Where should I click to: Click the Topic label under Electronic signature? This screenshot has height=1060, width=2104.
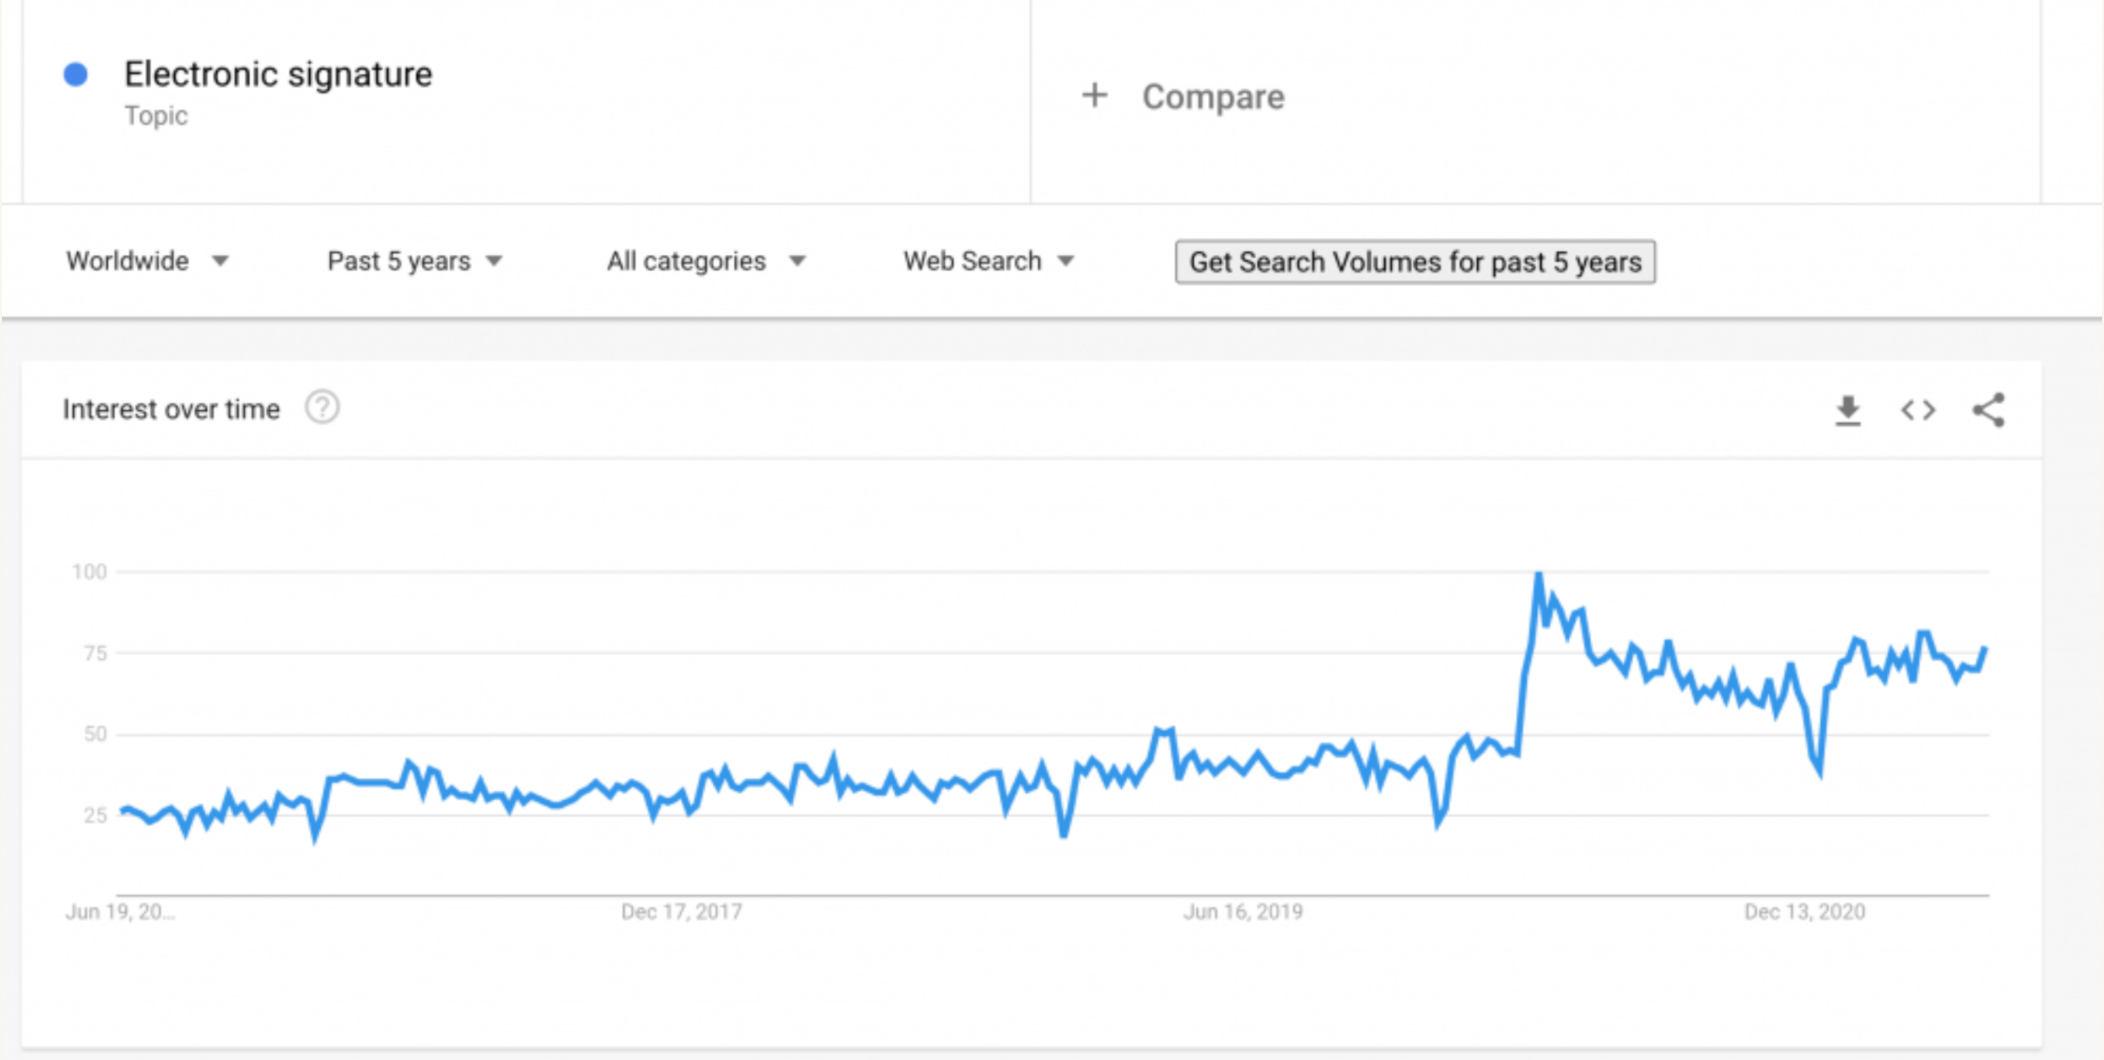[x=156, y=116]
